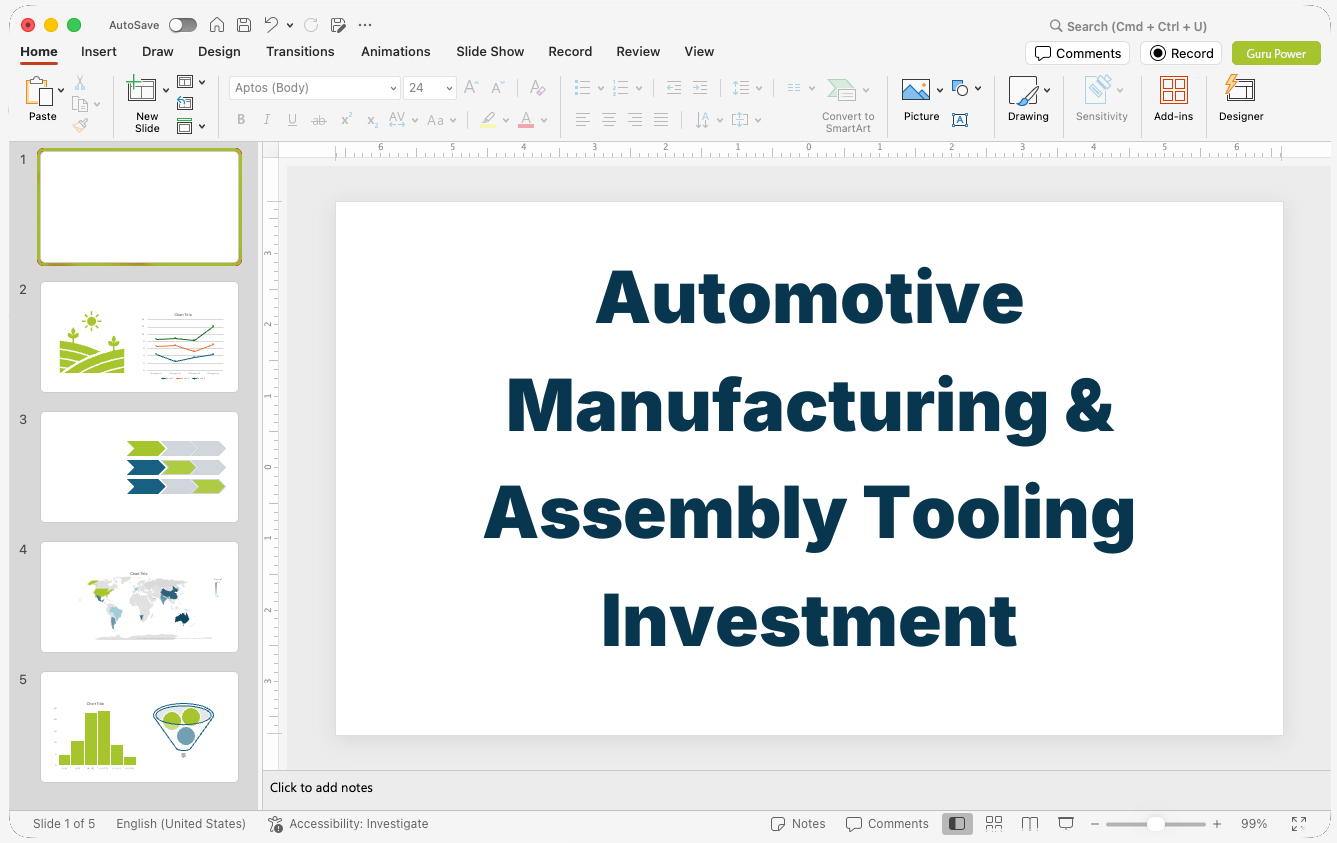Click the Comments button in status bar
Image resolution: width=1337 pixels, height=843 pixels.
(887, 824)
